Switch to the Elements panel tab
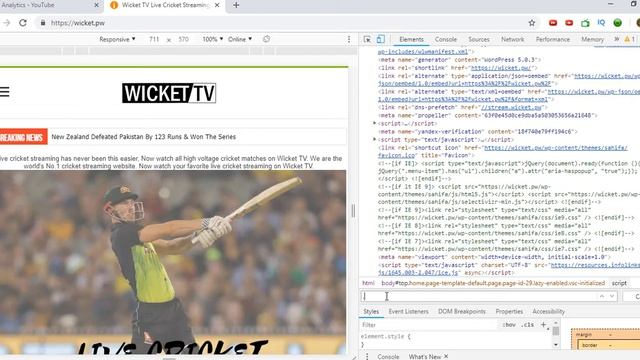Viewport: 640px width, 360px height. tap(411, 40)
